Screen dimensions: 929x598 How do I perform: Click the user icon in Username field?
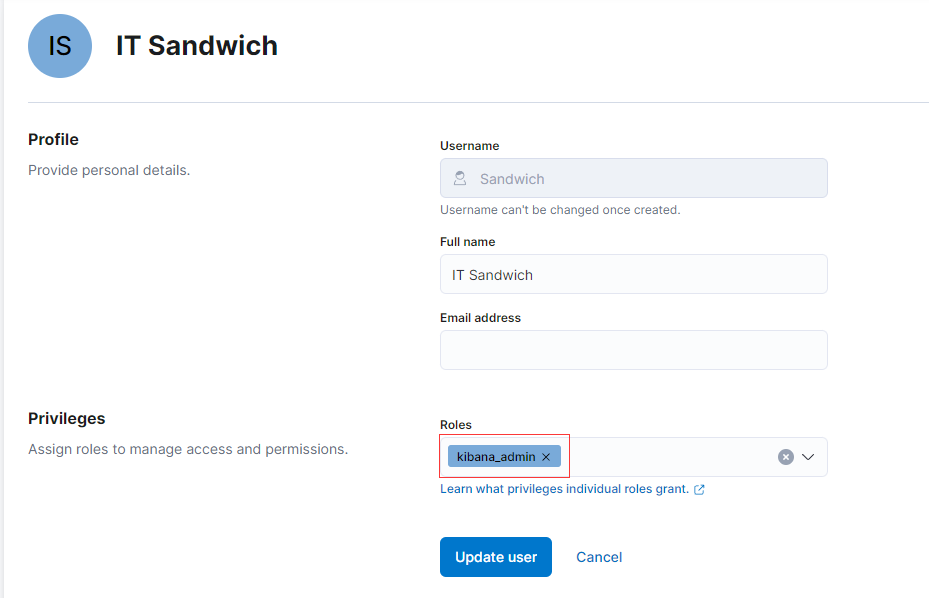460,178
